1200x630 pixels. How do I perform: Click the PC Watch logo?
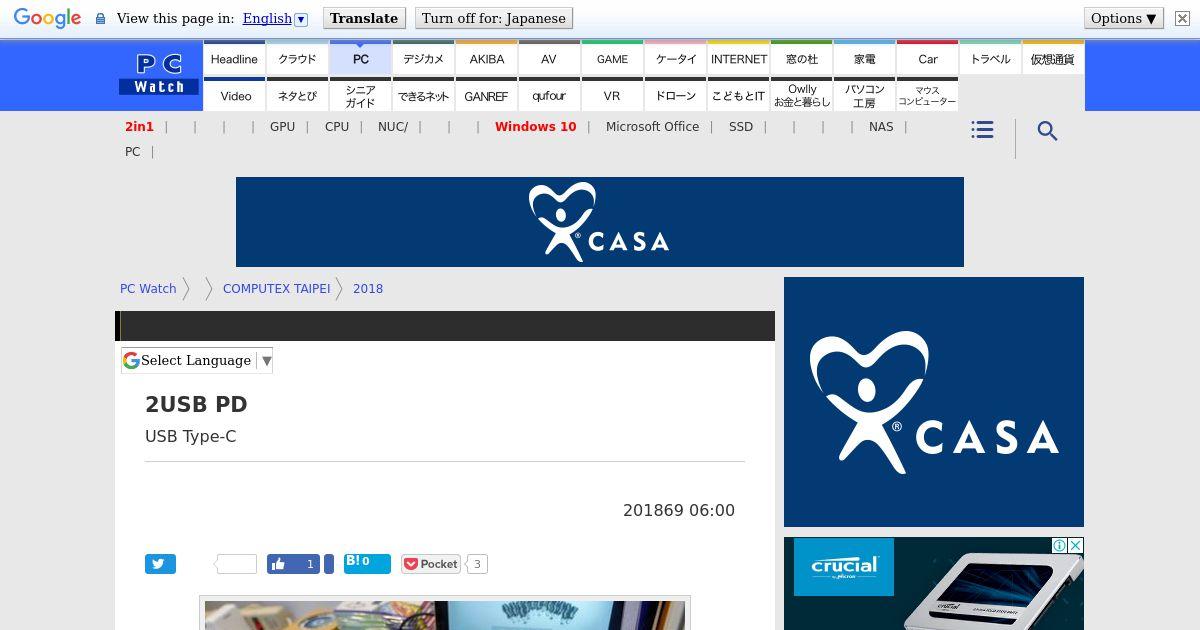pos(160,75)
